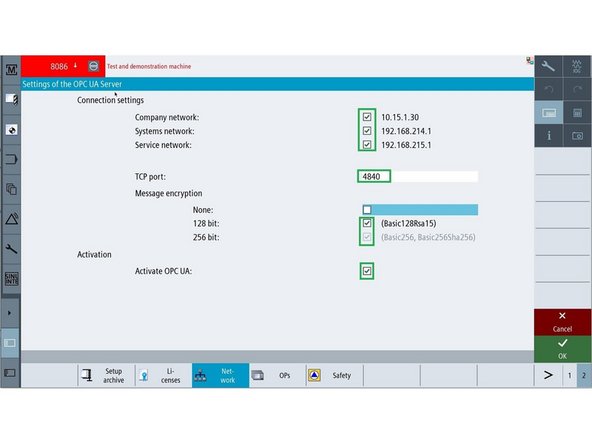This screenshot has width=592, height=444.
Task: Click the bottom screen icon in sidebar
Action: pos(10,373)
